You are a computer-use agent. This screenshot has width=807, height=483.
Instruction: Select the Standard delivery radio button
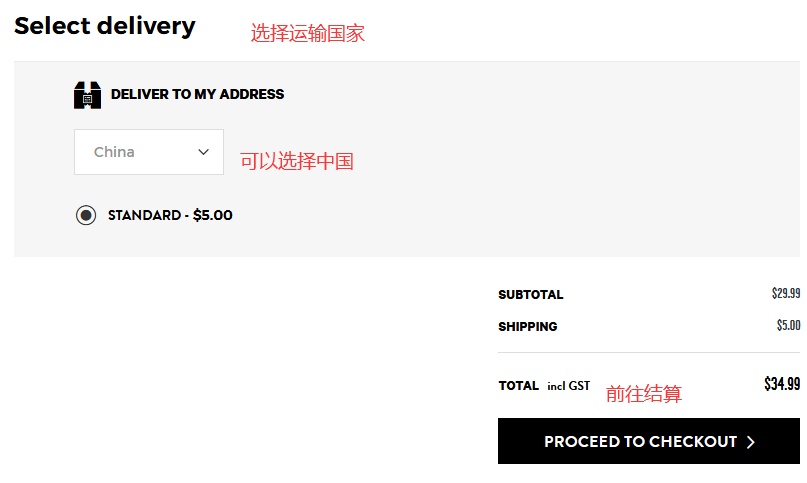coord(86,215)
